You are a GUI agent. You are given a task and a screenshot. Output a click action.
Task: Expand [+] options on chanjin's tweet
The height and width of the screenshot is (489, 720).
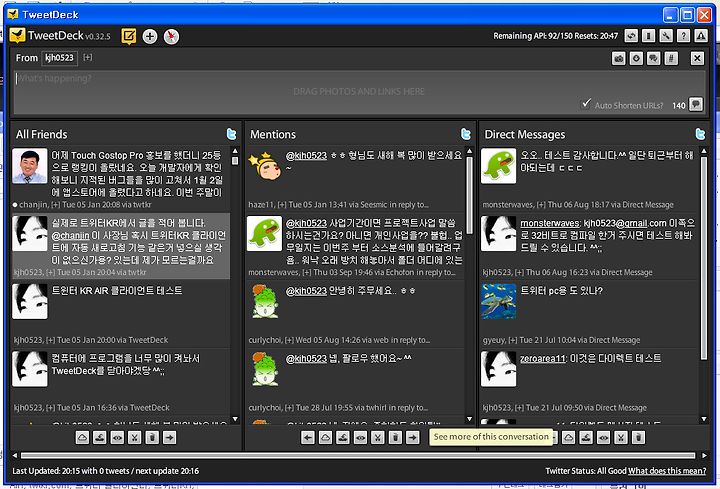point(56,205)
